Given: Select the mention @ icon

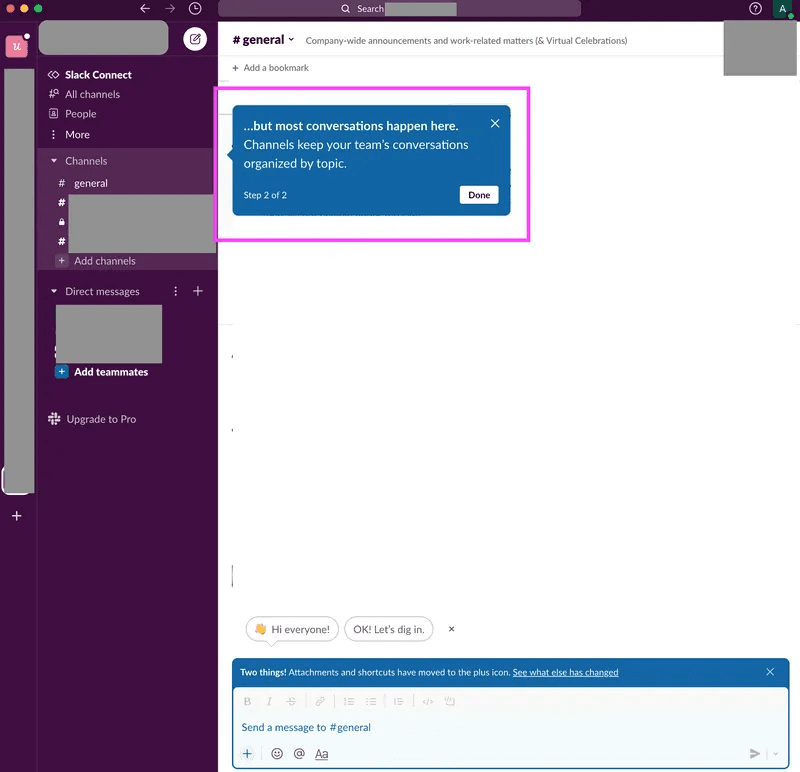Looking at the screenshot, I should tap(298, 753).
